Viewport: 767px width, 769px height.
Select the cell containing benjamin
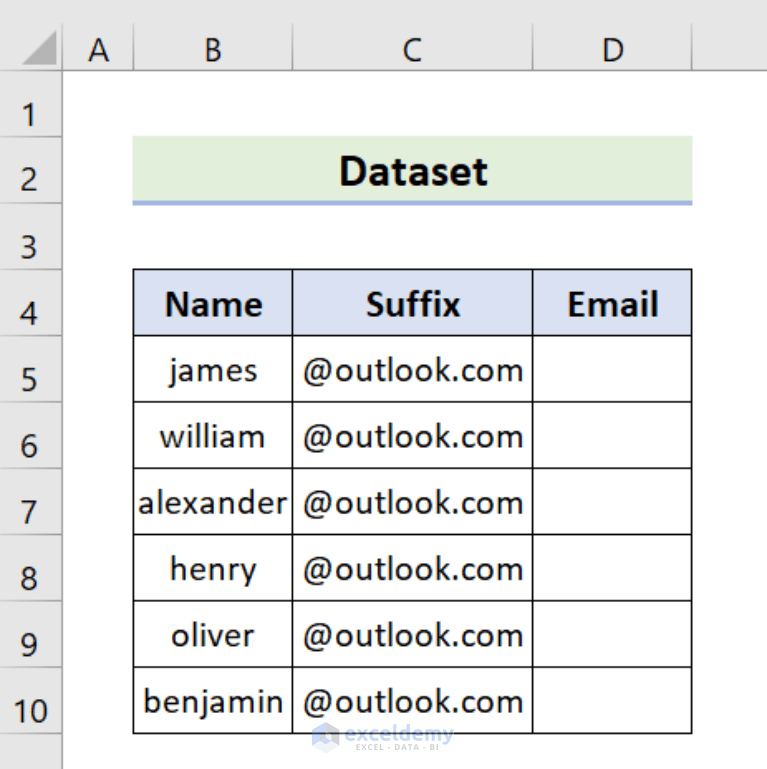tap(213, 700)
